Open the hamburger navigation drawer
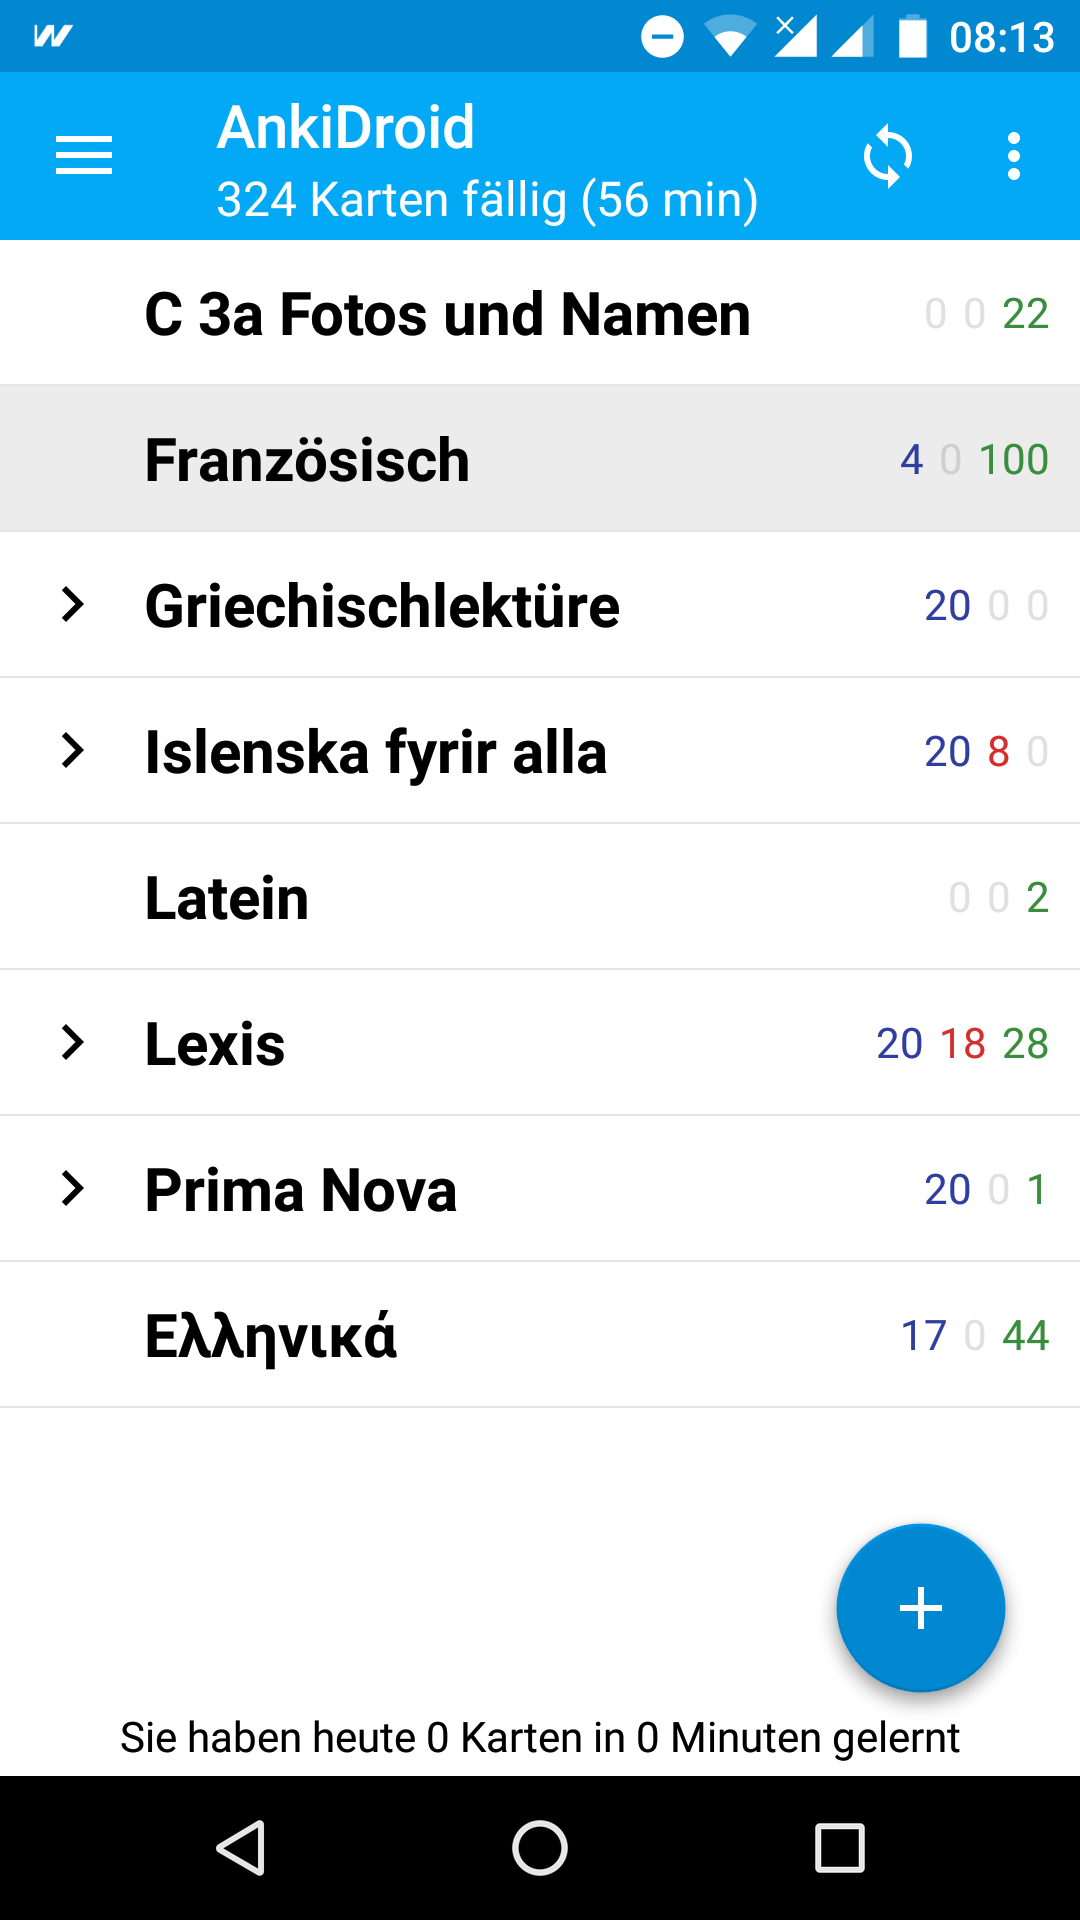Screen dimensions: 1080x1920 click(x=84, y=156)
